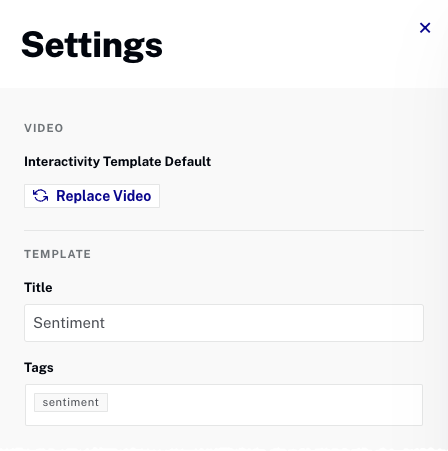The height and width of the screenshot is (451, 448).
Task: Click the TEMPLATE section label
Action: point(57,254)
